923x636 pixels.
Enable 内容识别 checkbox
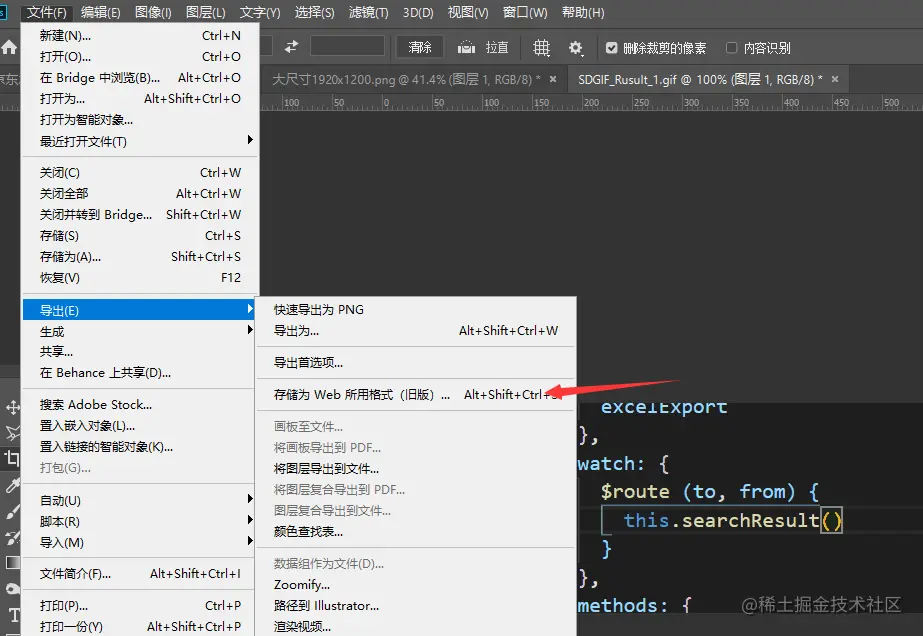pos(731,48)
